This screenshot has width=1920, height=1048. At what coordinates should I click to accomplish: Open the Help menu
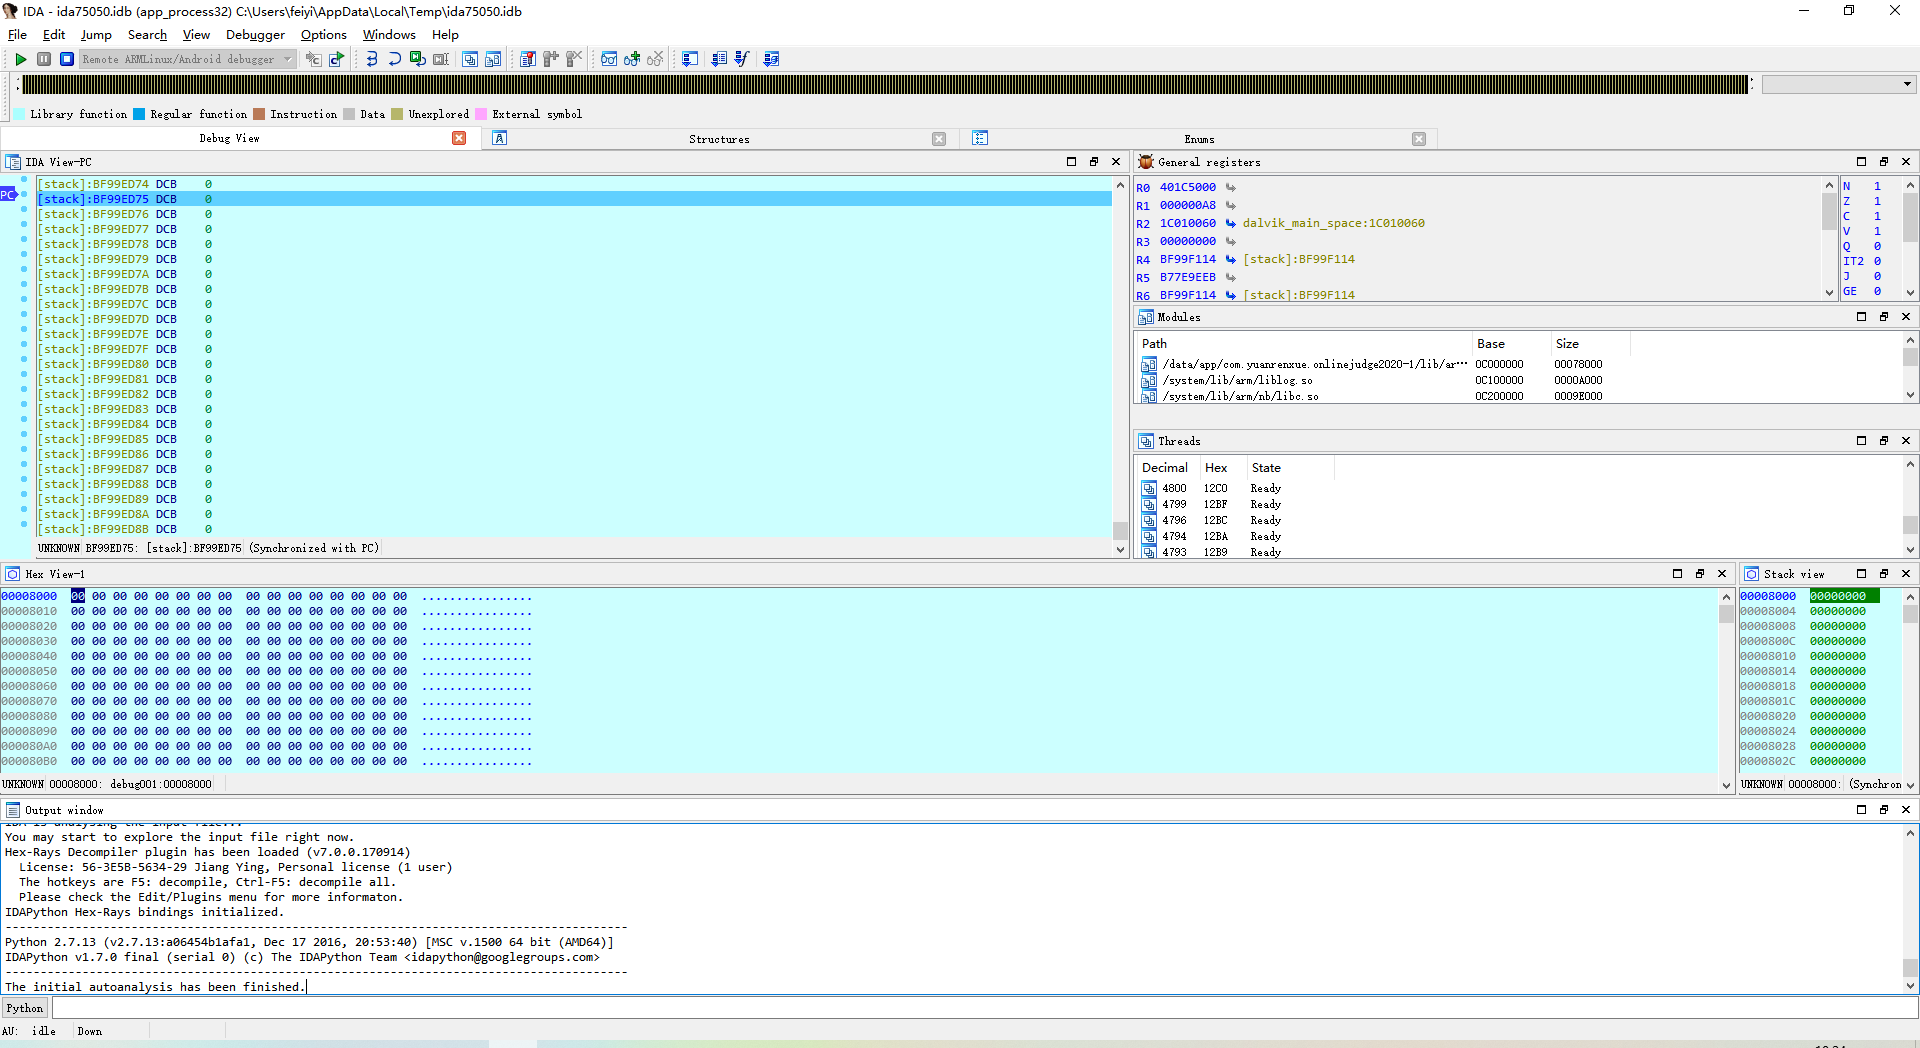[x=445, y=35]
